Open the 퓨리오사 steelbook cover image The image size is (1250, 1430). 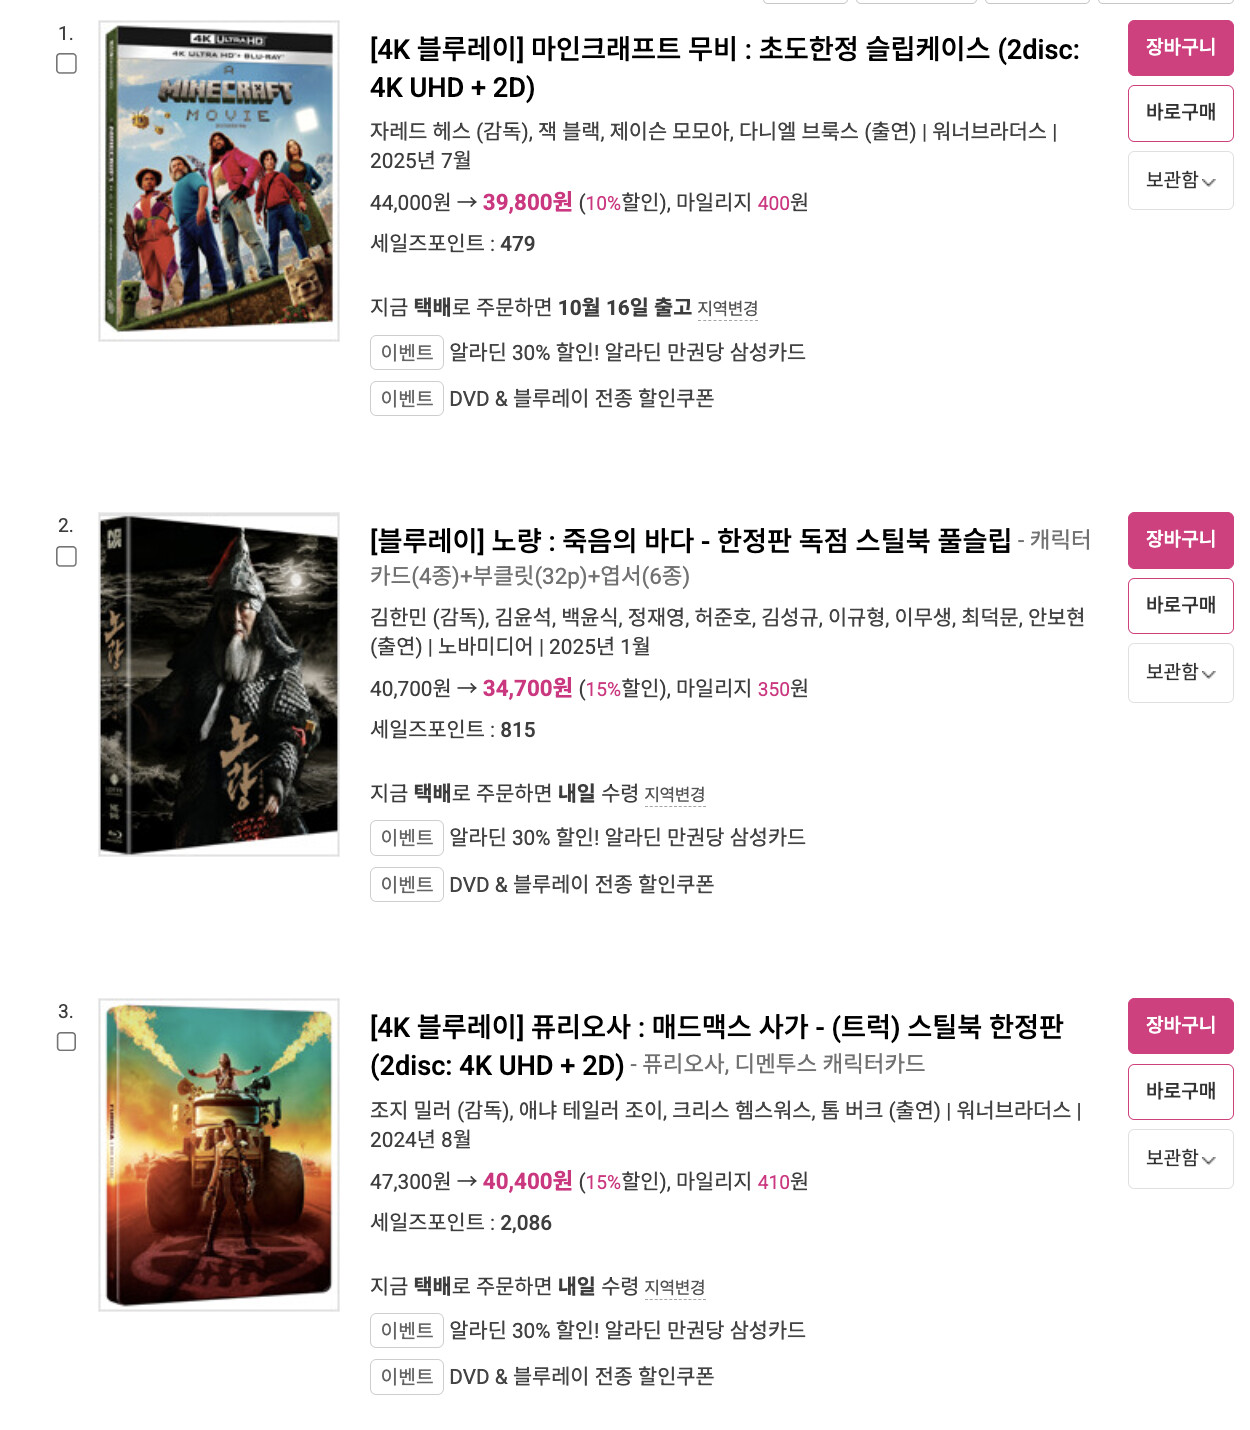219,1155
